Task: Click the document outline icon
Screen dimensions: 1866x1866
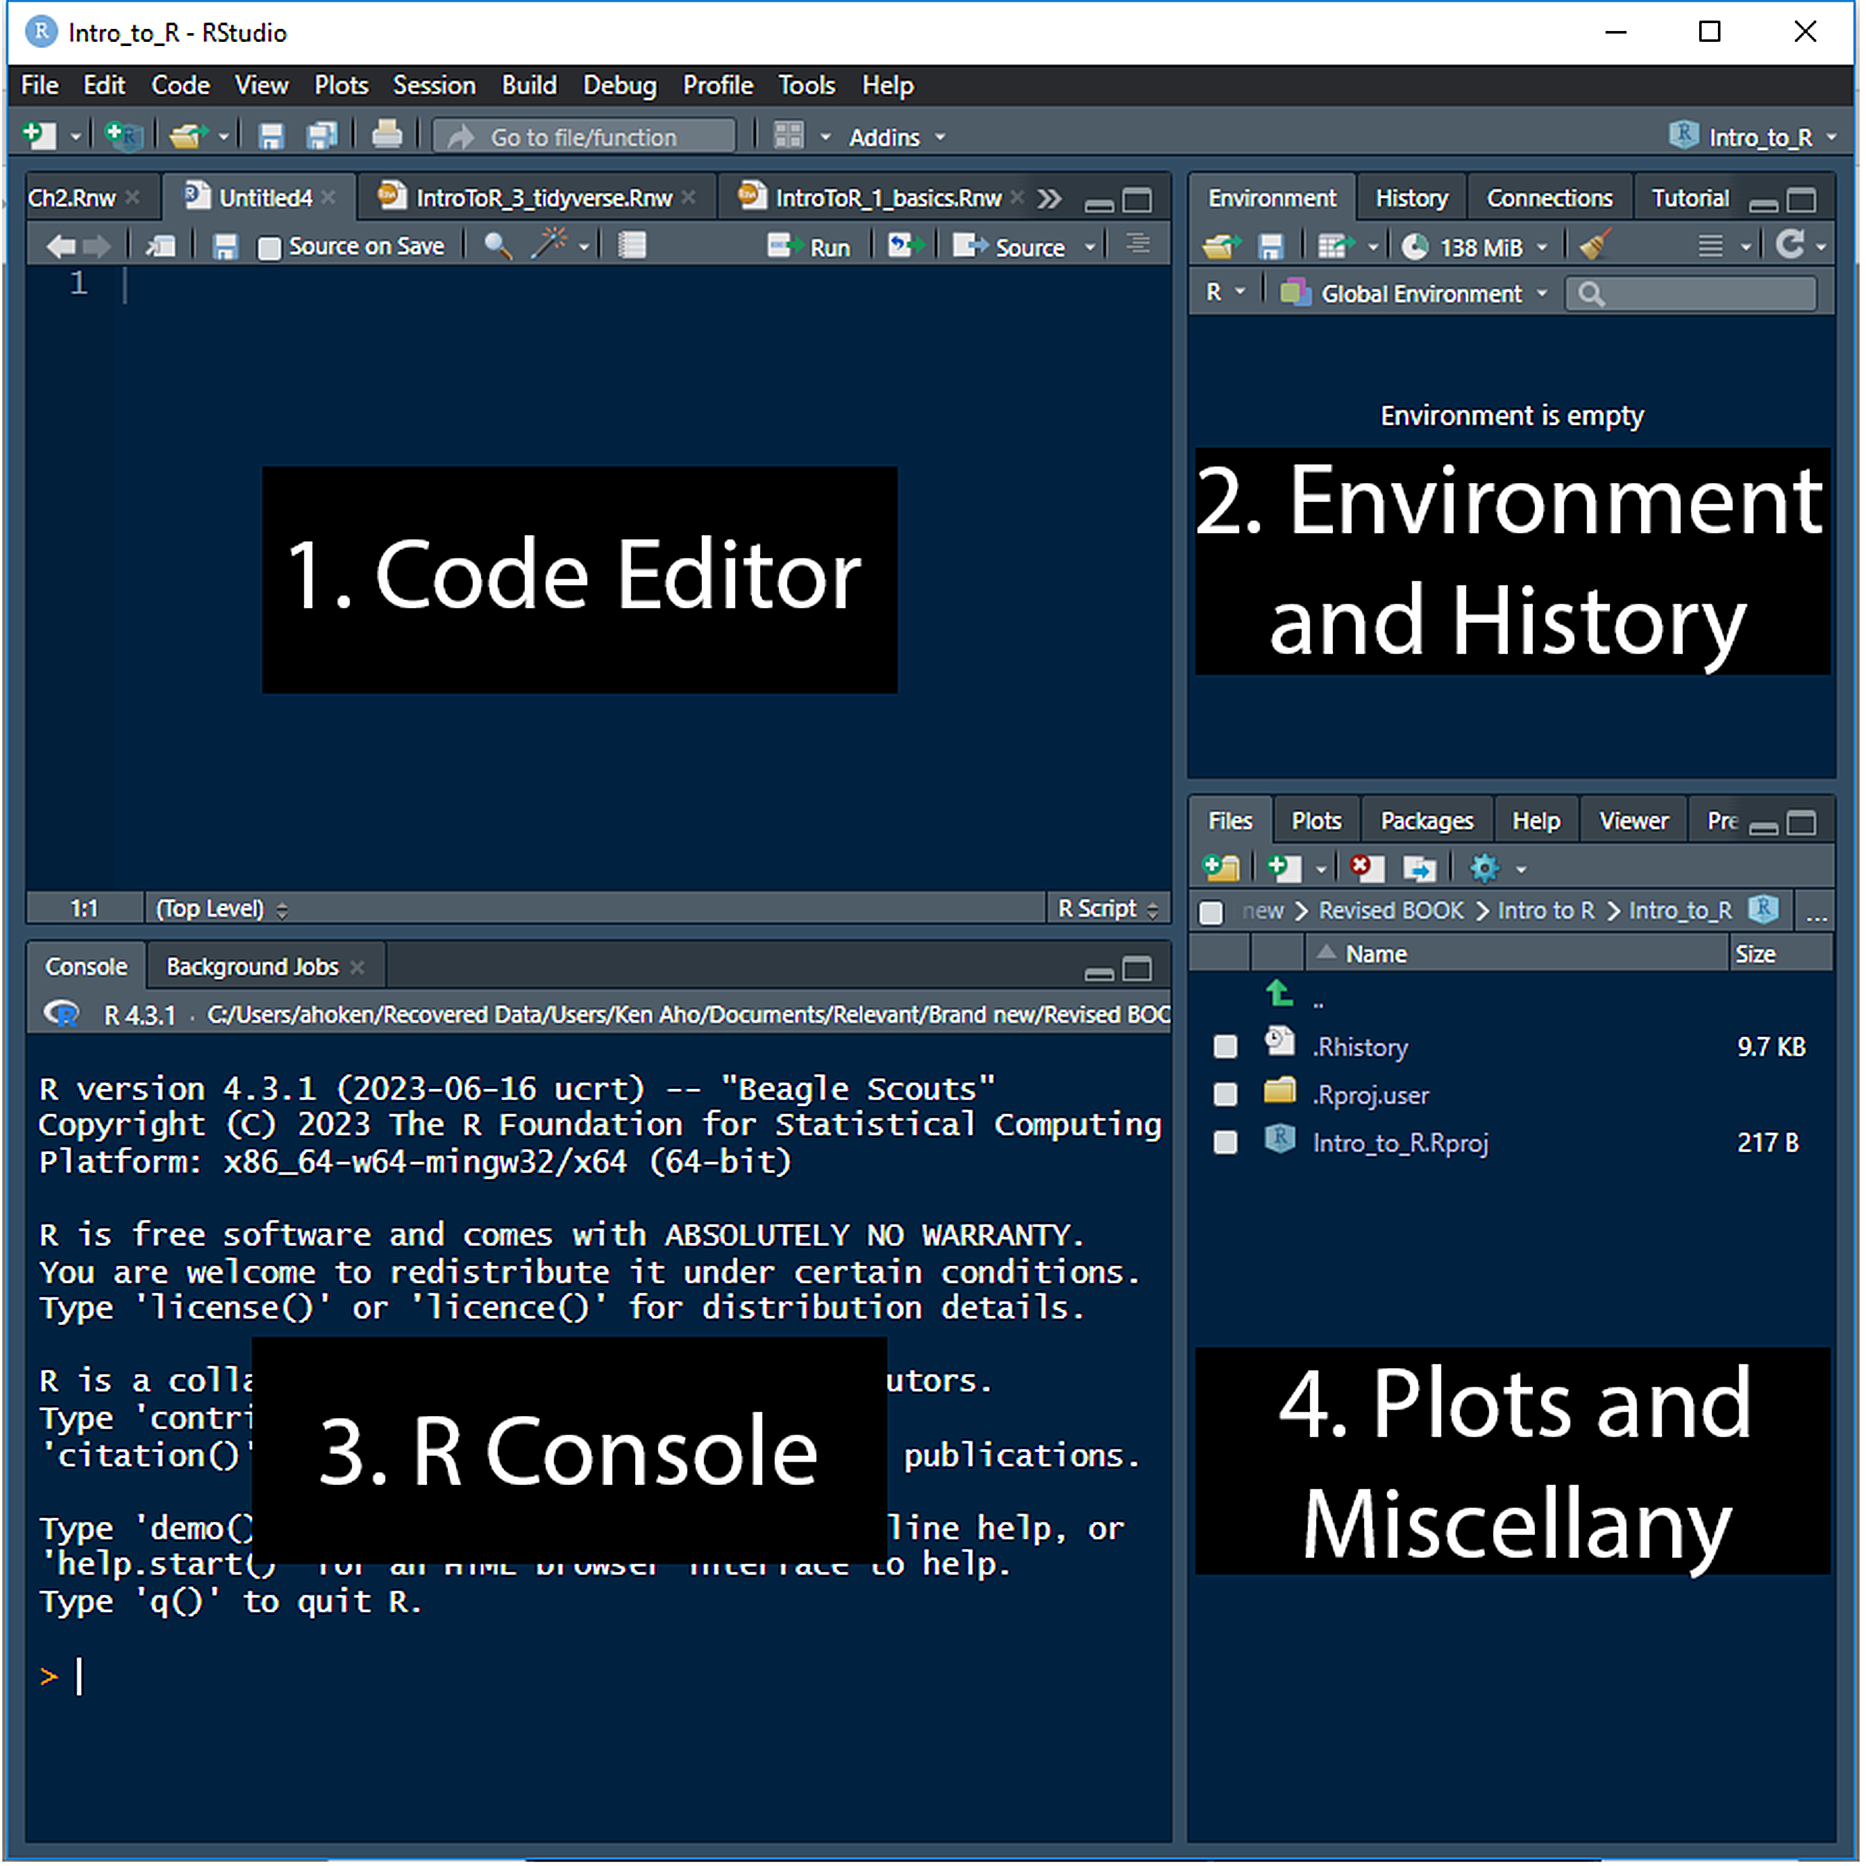Action: (x=1138, y=245)
